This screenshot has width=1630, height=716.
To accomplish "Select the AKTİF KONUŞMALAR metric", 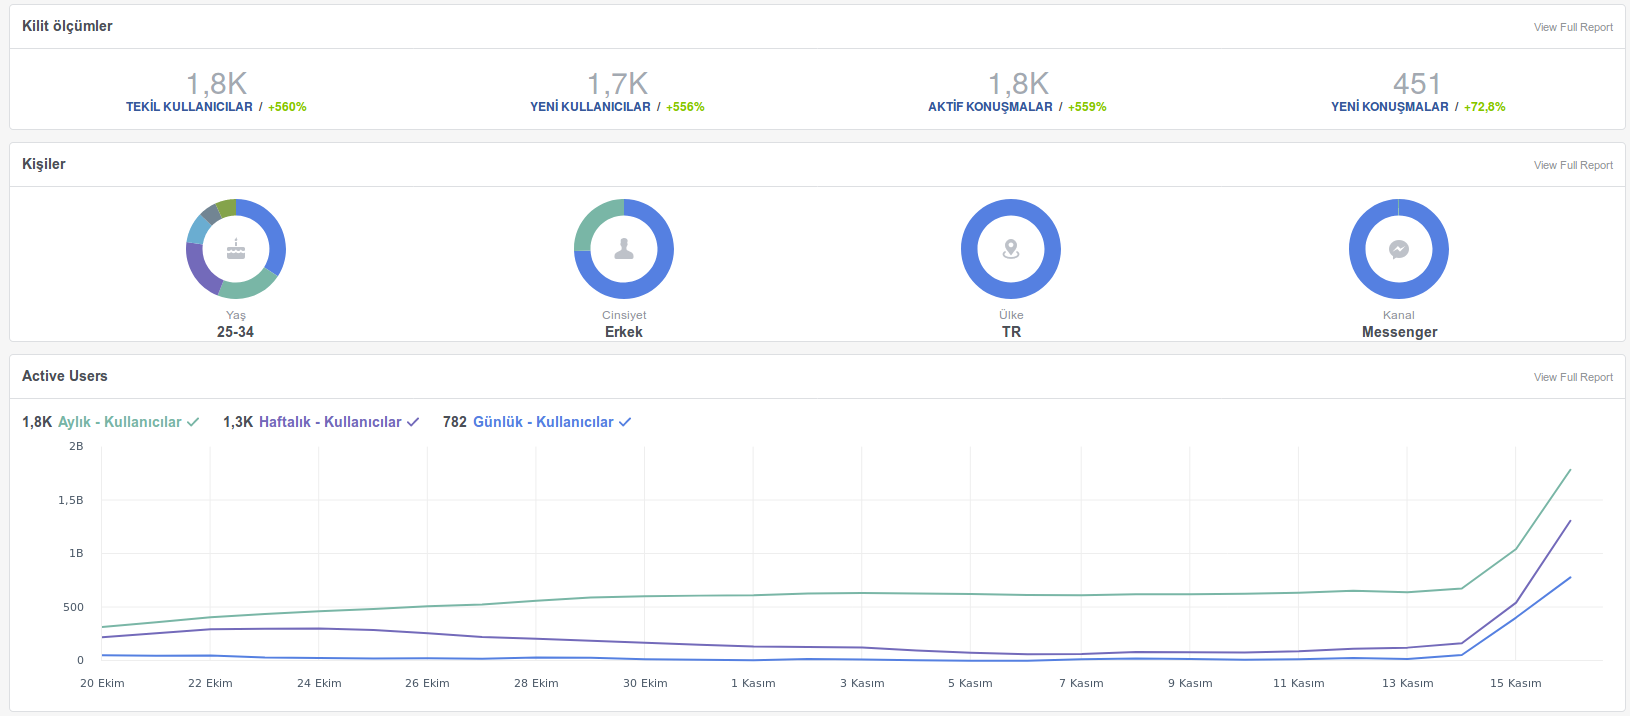I will (x=990, y=107).
